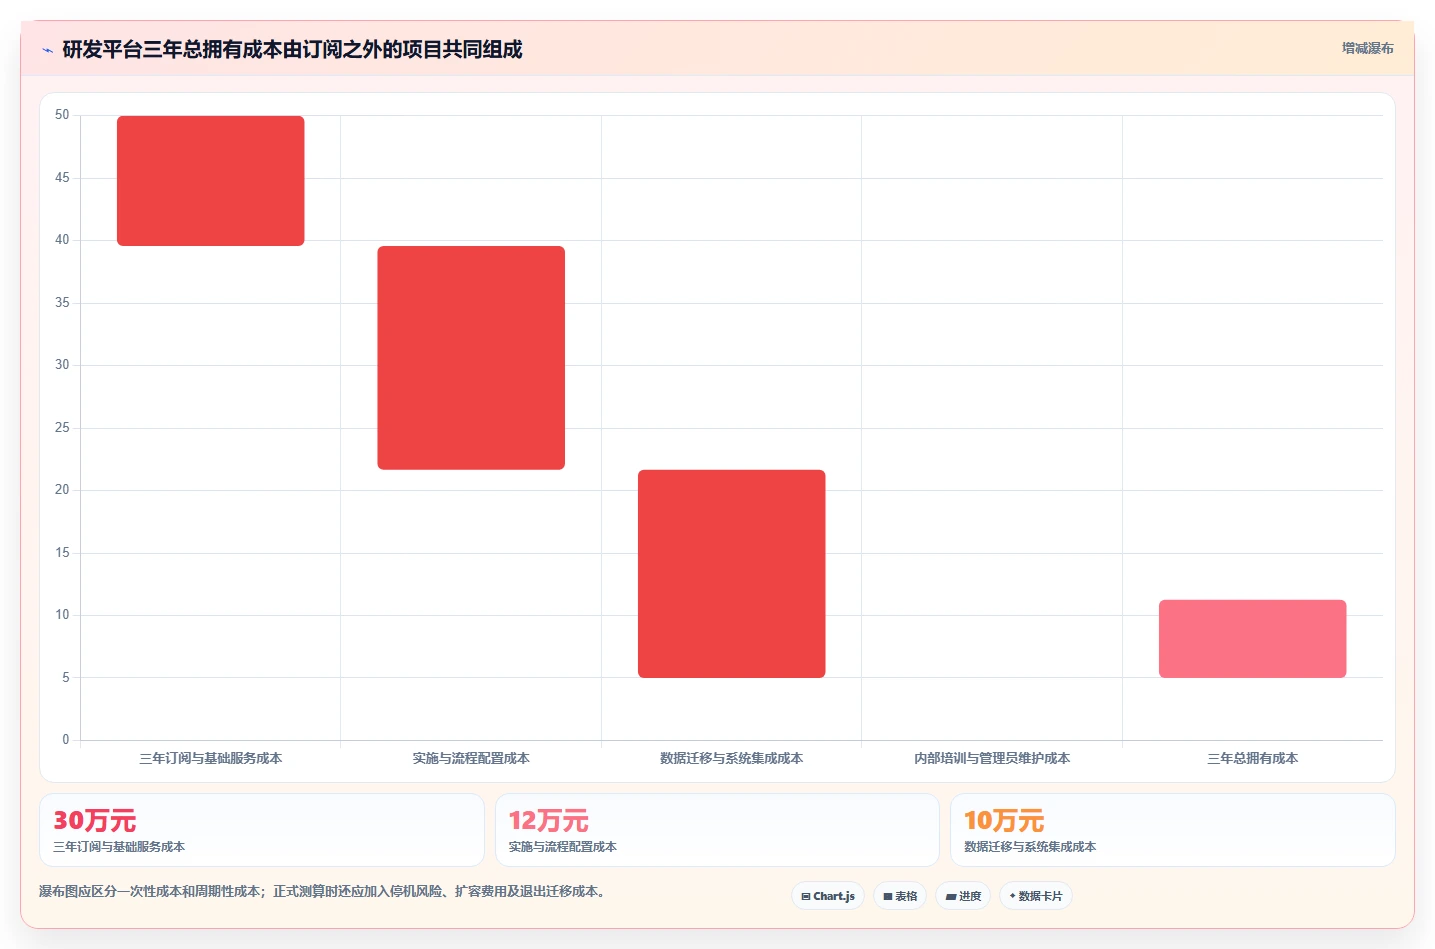Open the 30万元 summary card
1435x949 pixels.
click(262, 830)
